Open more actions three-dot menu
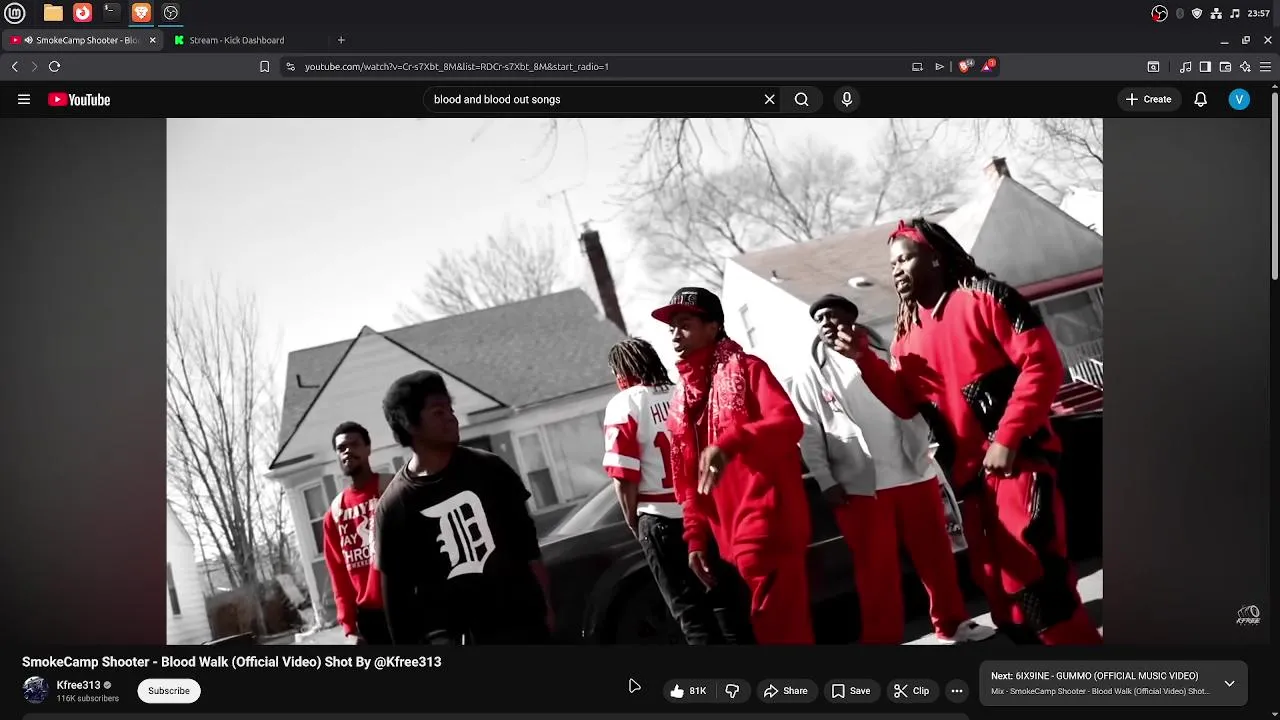 tap(957, 691)
